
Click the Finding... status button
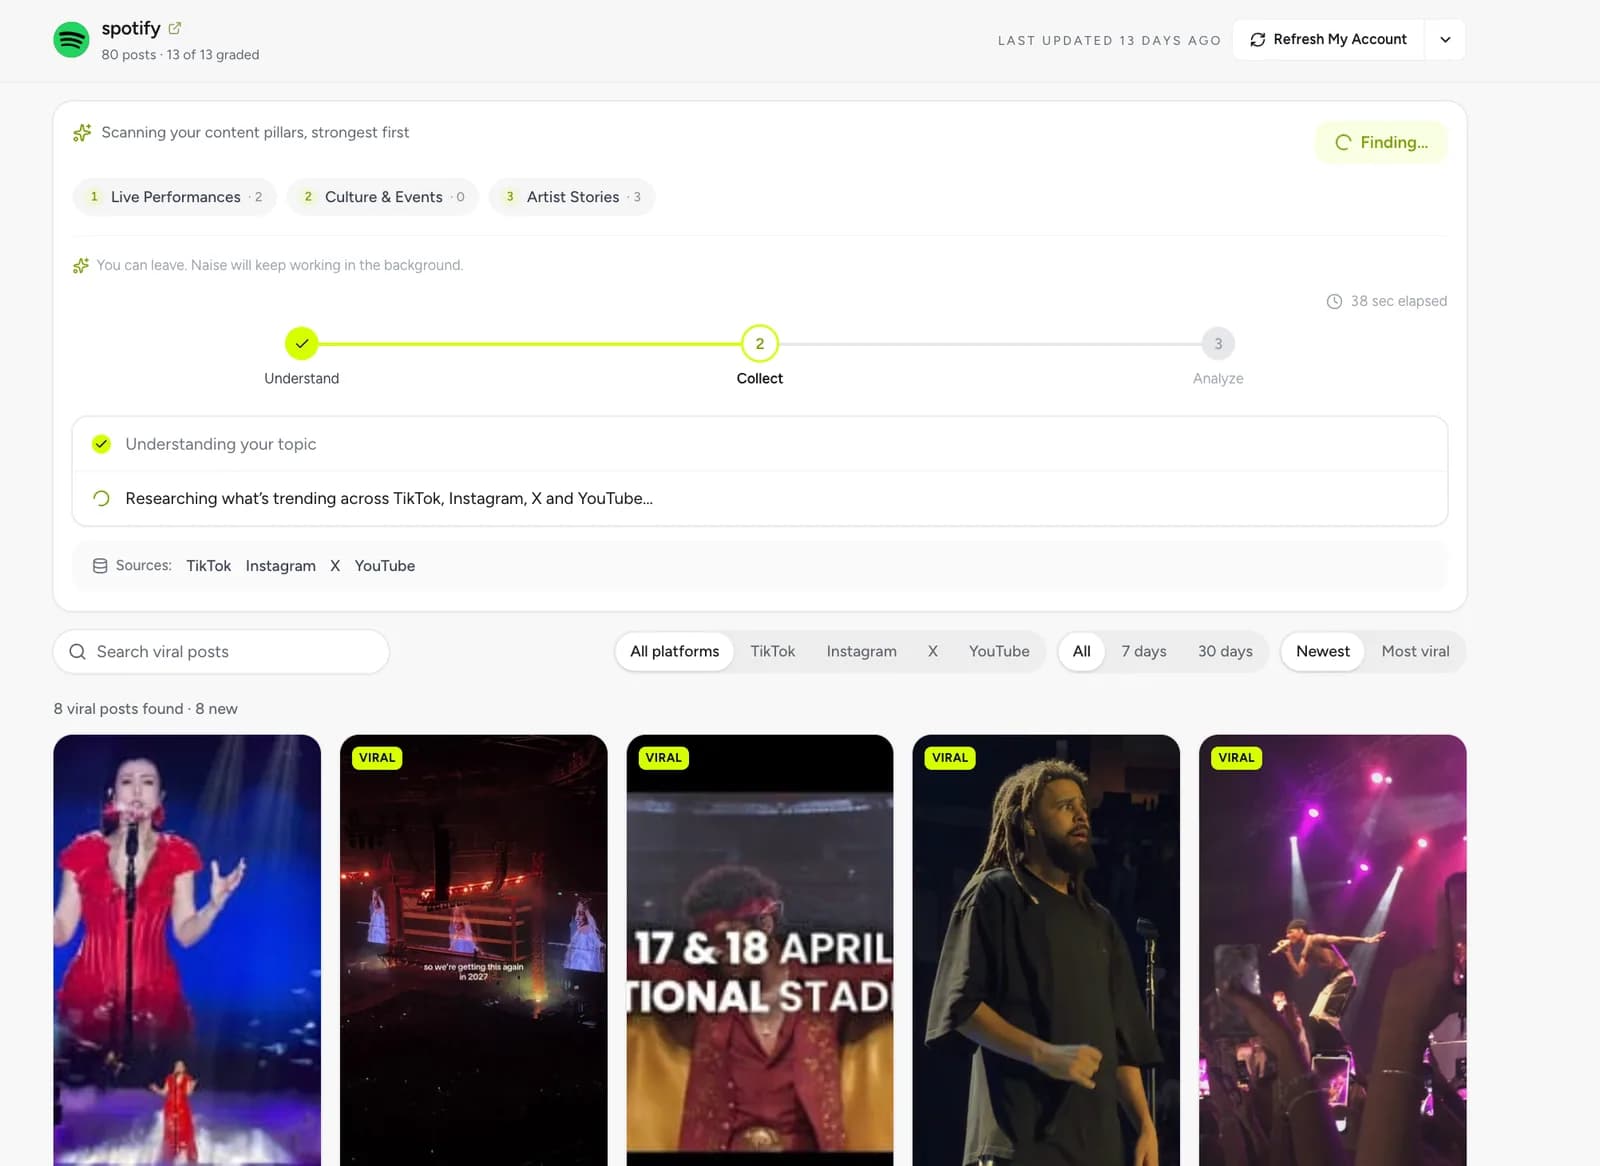[x=1381, y=142]
